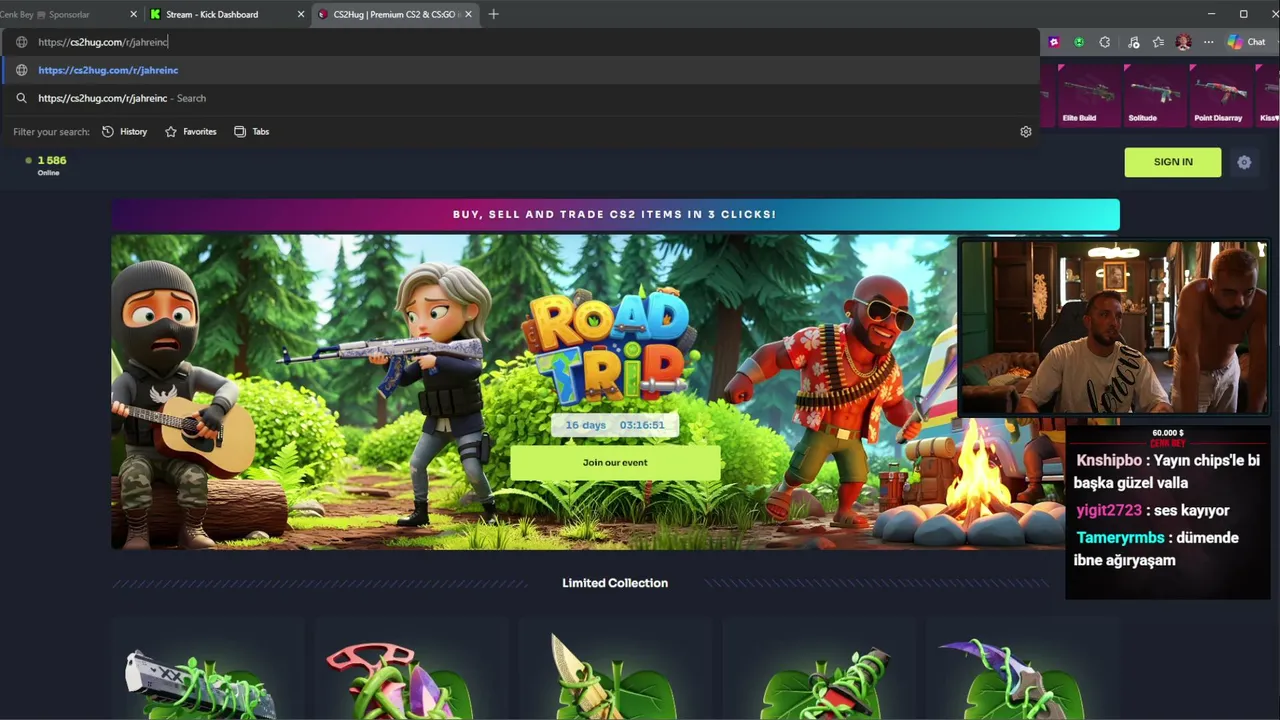The image size is (1280, 720).
Task: Filter search suggestions by Tabs
Action: pos(252,132)
